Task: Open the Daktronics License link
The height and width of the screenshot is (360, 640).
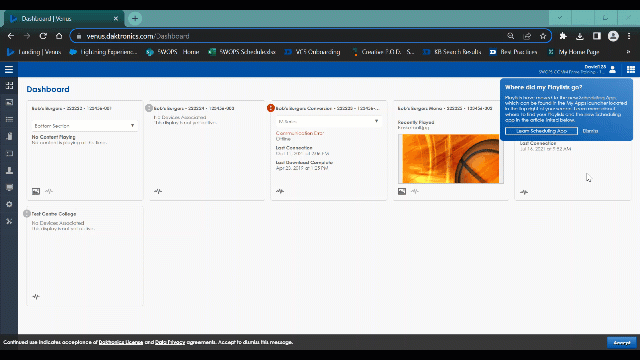Action: 121,342
